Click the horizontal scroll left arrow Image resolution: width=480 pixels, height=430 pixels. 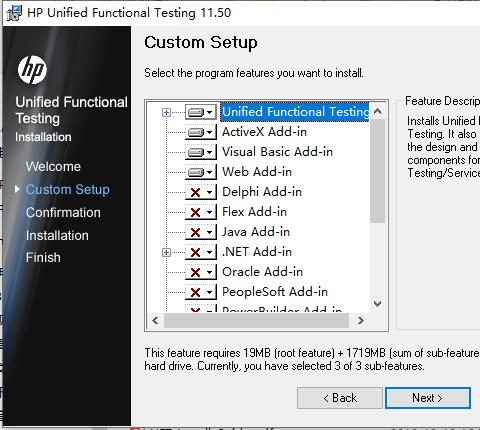click(155, 321)
